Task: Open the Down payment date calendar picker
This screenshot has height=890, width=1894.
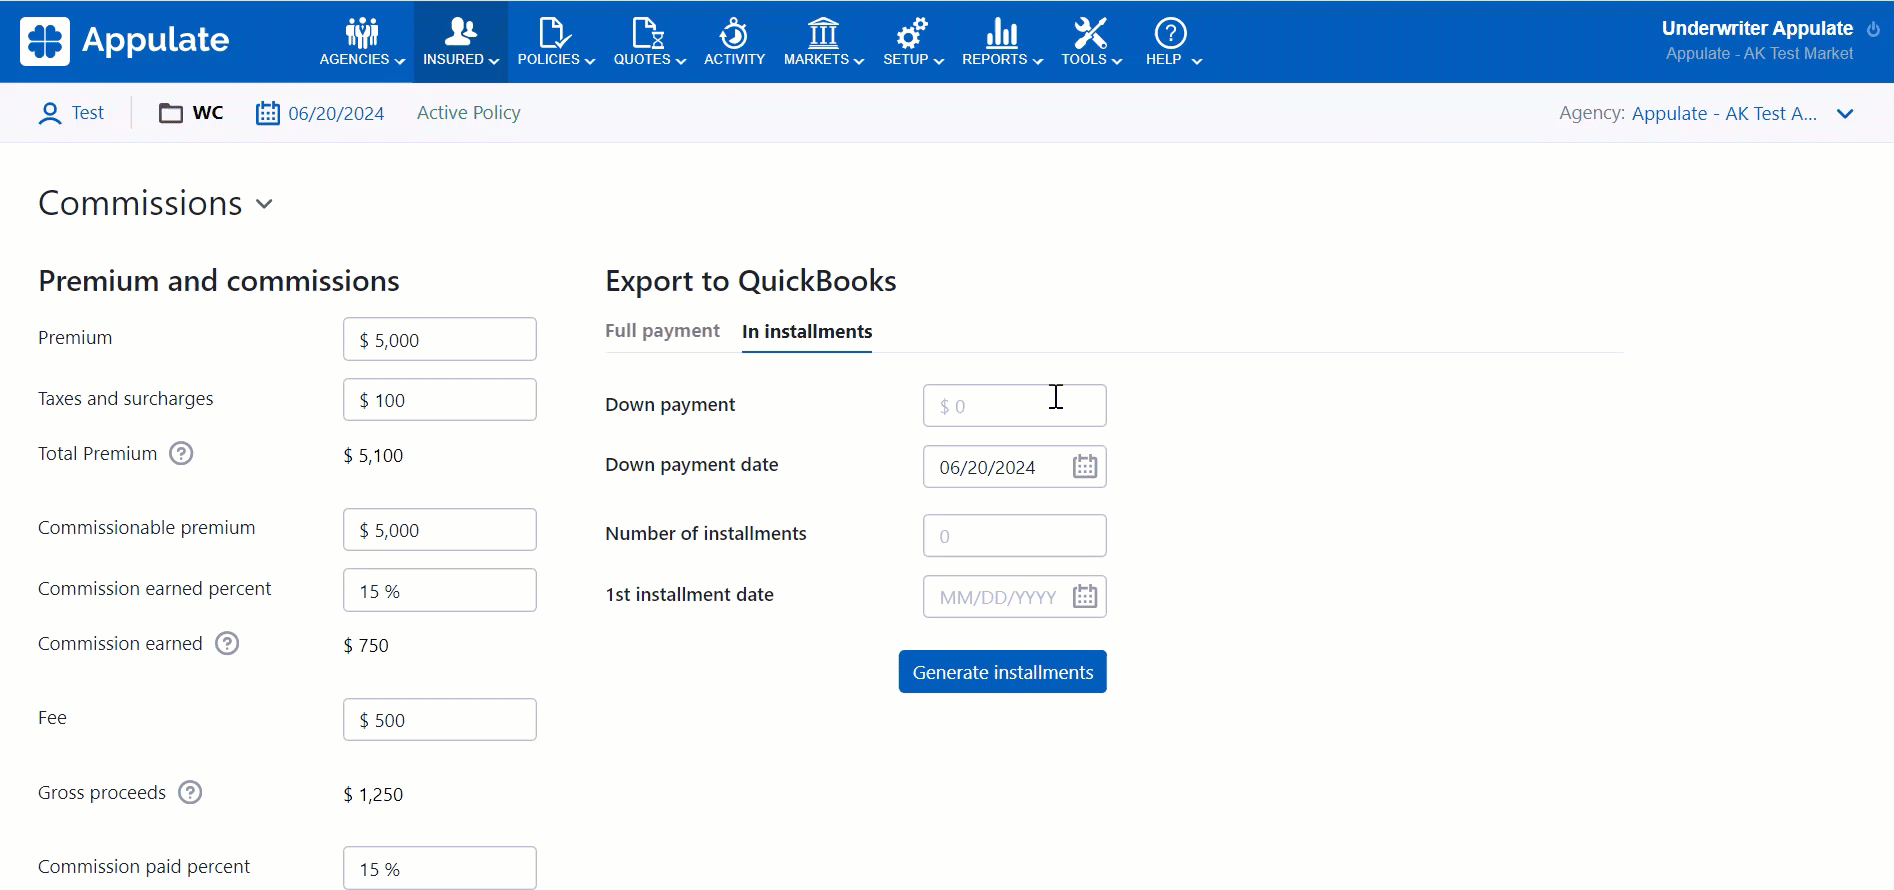Action: coord(1084,467)
